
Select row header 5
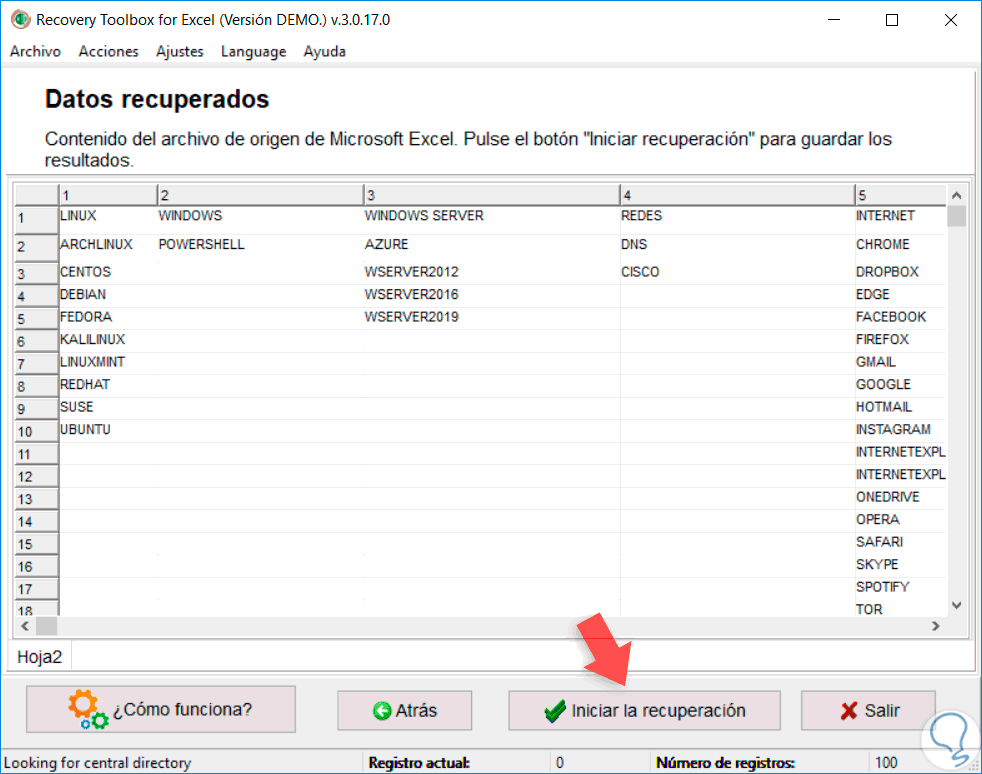coord(36,319)
